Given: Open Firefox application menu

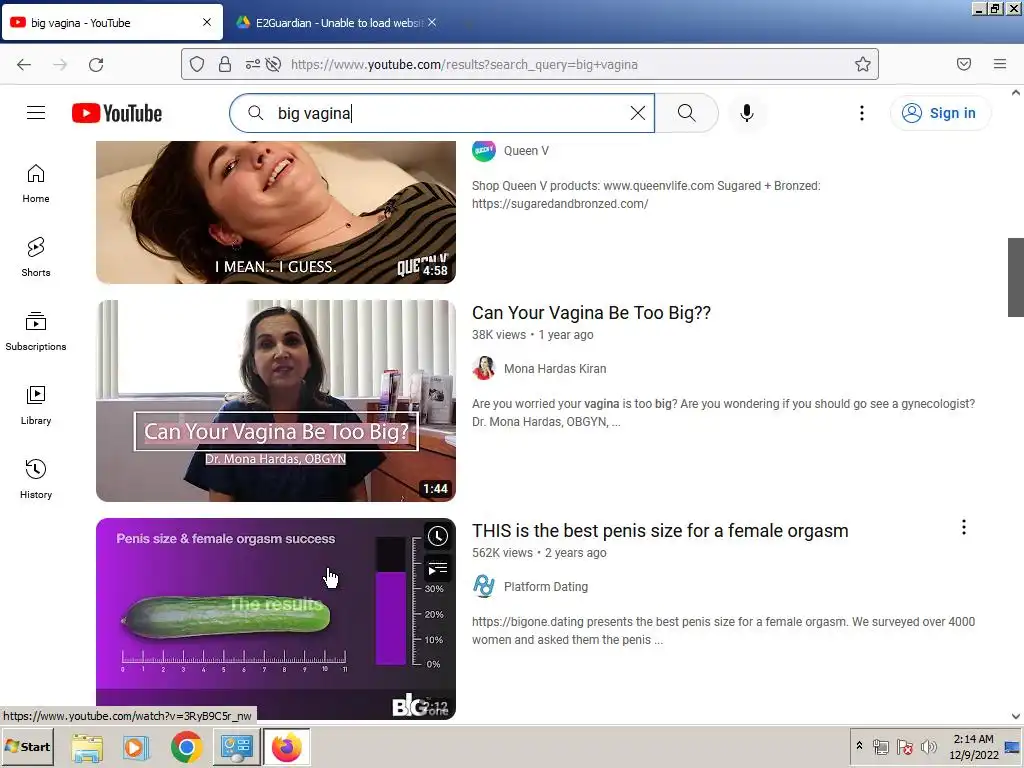Looking at the screenshot, I should click(x=1000, y=64).
